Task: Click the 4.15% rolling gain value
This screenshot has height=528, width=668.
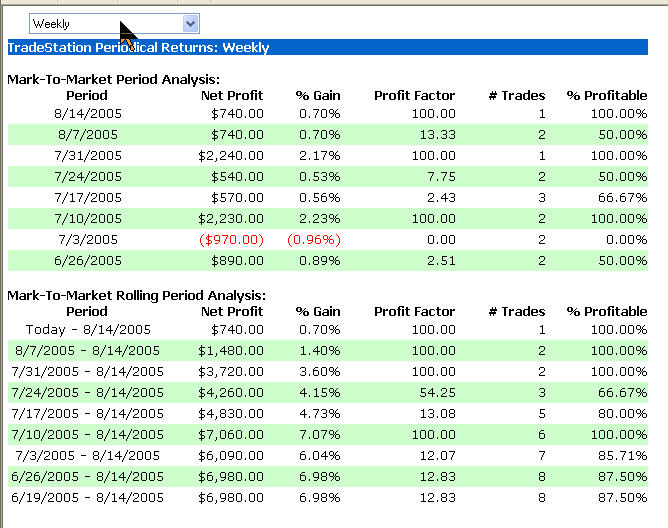Action: click(320, 392)
